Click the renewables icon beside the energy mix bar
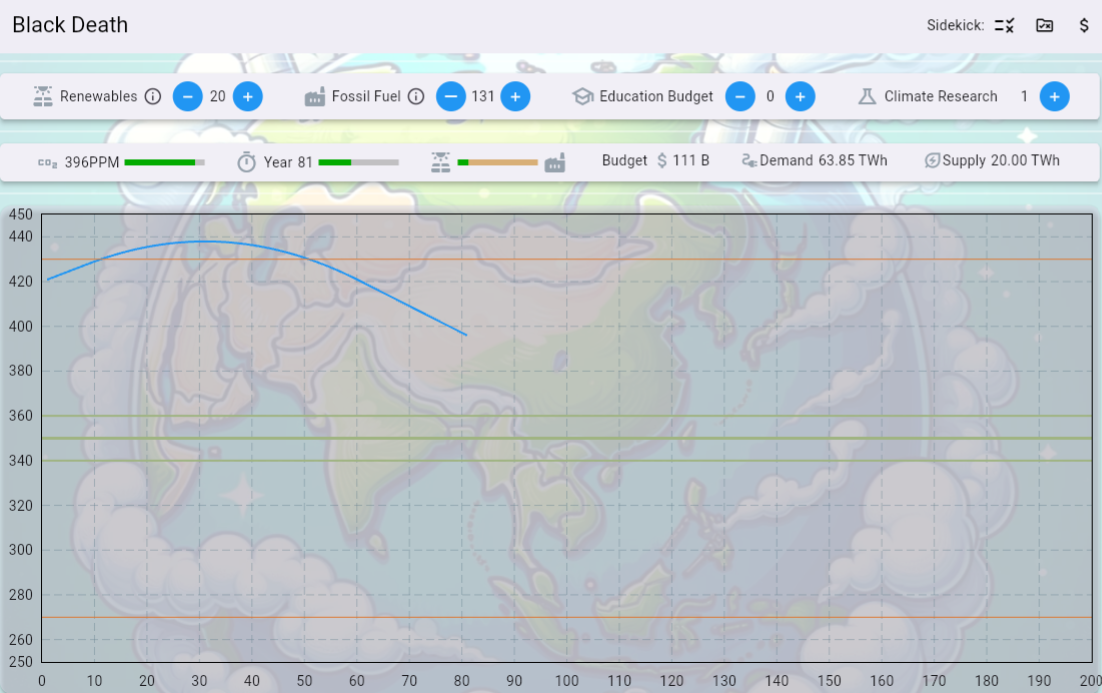Viewport: 1102px width, 693px height. pyautogui.click(x=441, y=162)
